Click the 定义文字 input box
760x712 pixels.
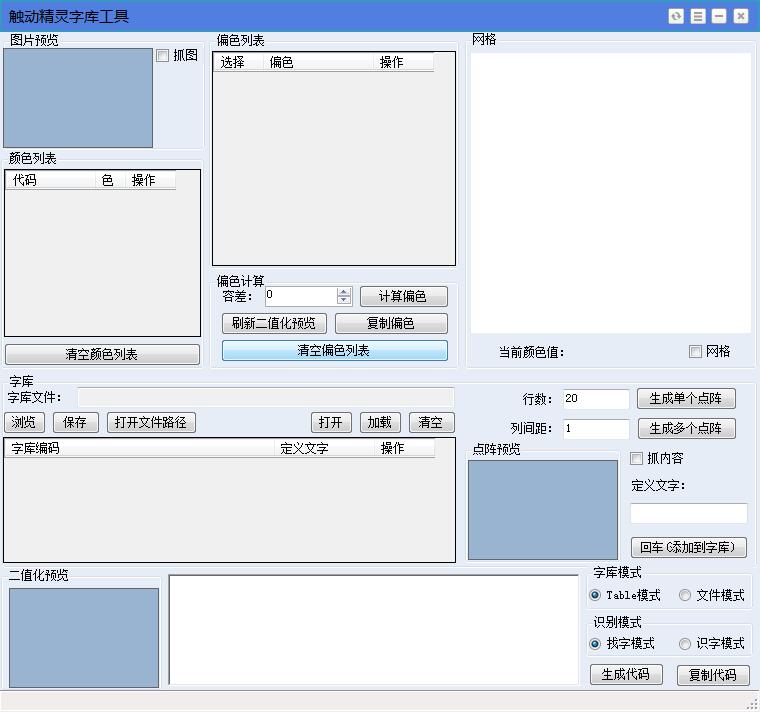point(689,513)
